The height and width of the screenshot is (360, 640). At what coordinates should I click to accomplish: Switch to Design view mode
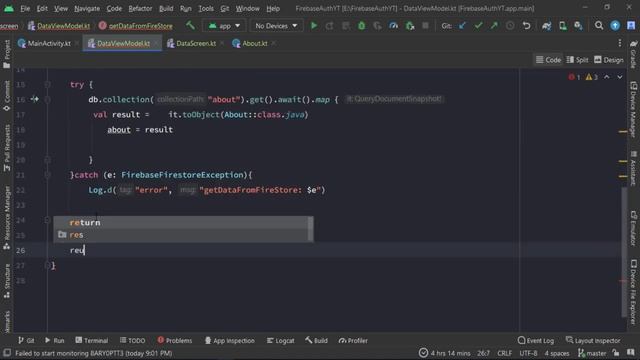(x=609, y=60)
